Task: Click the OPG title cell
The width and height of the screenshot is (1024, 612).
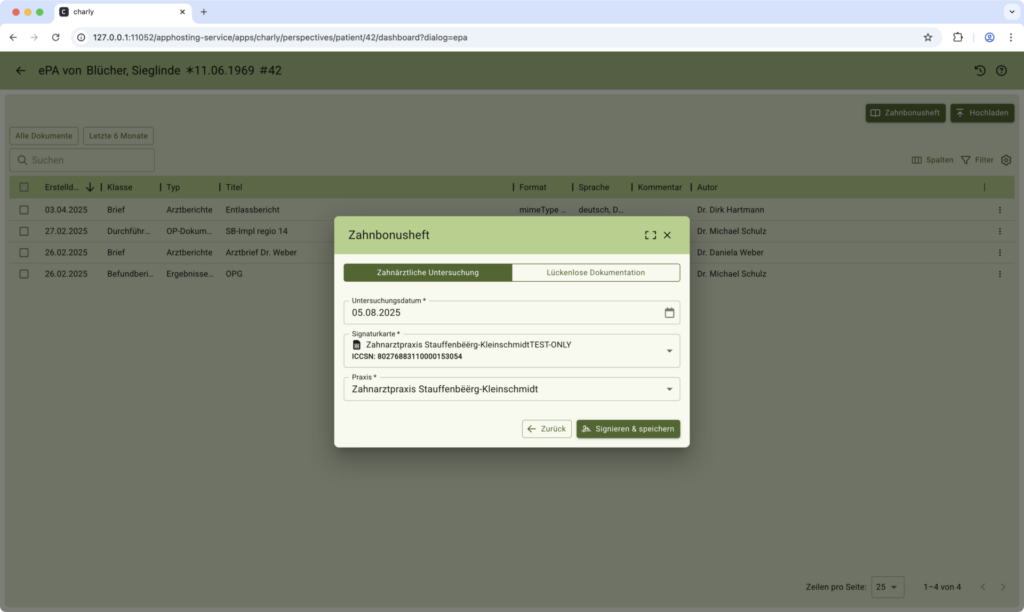Action: coord(234,274)
